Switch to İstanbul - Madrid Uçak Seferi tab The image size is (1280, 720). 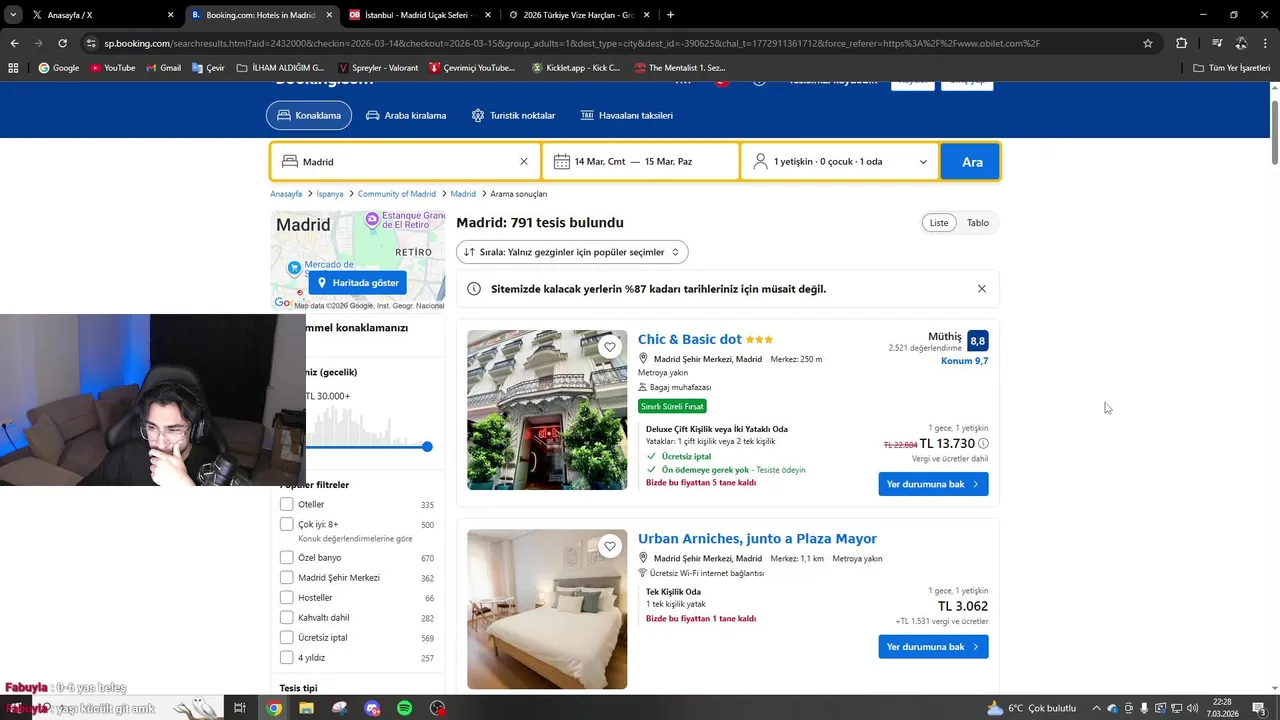coord(420,15)
